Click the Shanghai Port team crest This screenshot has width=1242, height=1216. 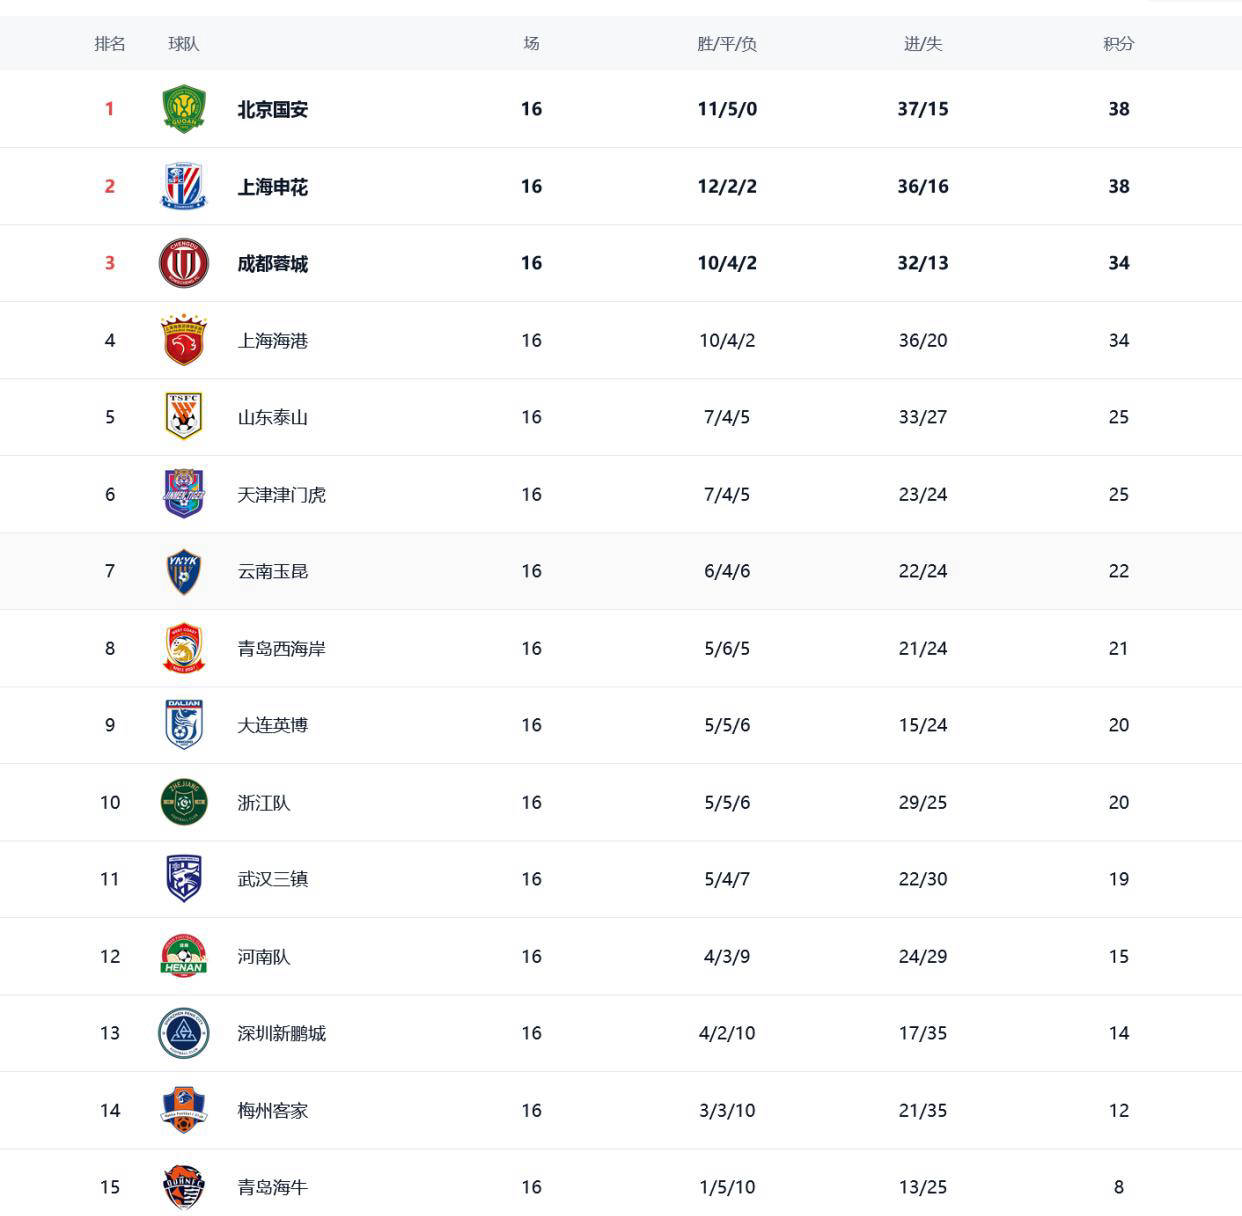tap(184, 340)
